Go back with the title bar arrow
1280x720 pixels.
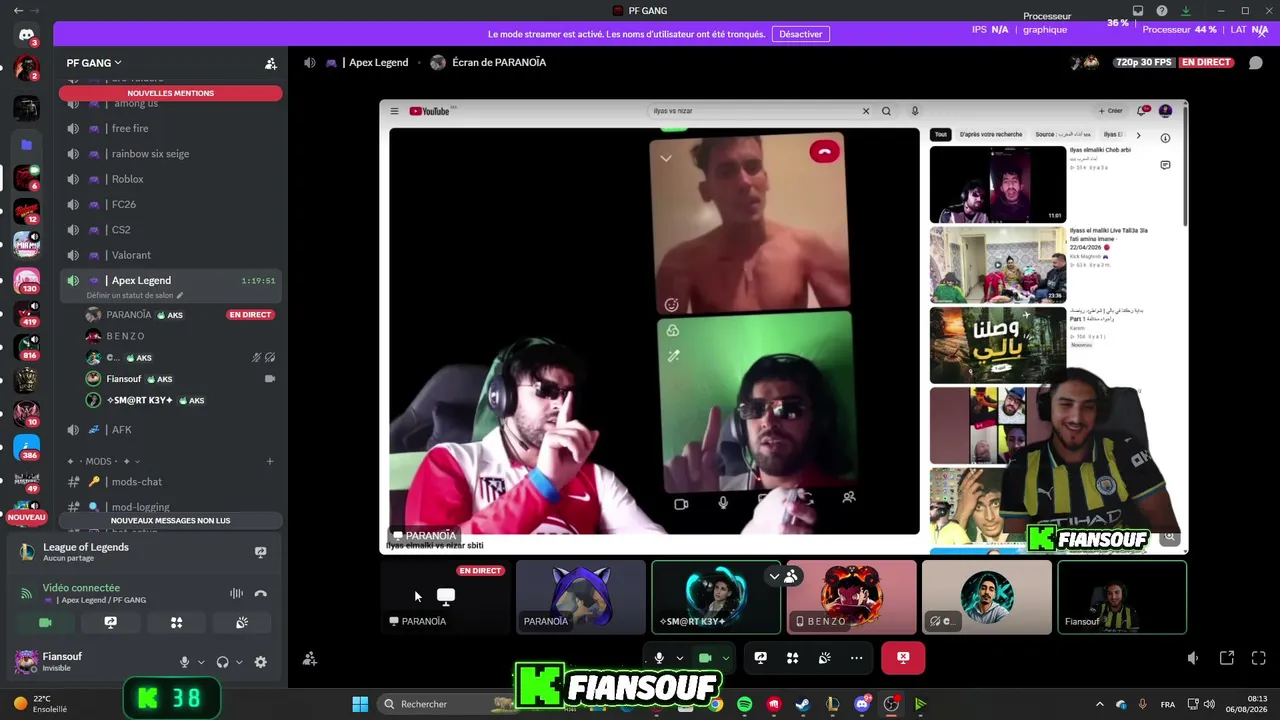[18, 11]
